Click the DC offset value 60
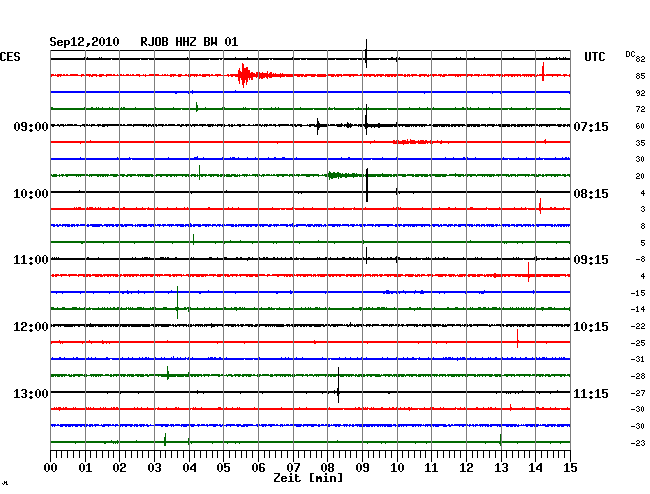This screenshot has width=650, height=494. 640,126
